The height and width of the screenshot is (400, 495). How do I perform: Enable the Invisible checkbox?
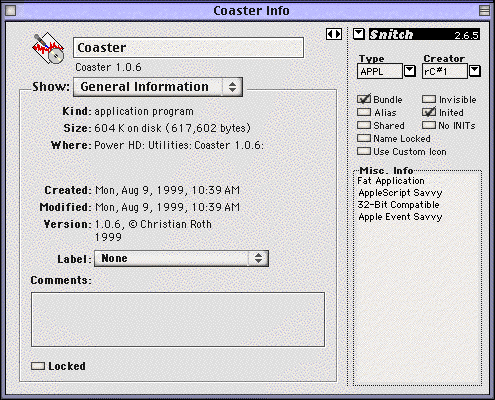coord(429,99)
